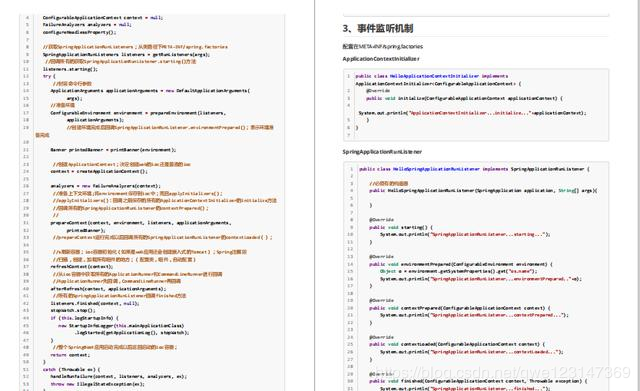Click the line "refreshContext(context);"

(x=82, y=267)
